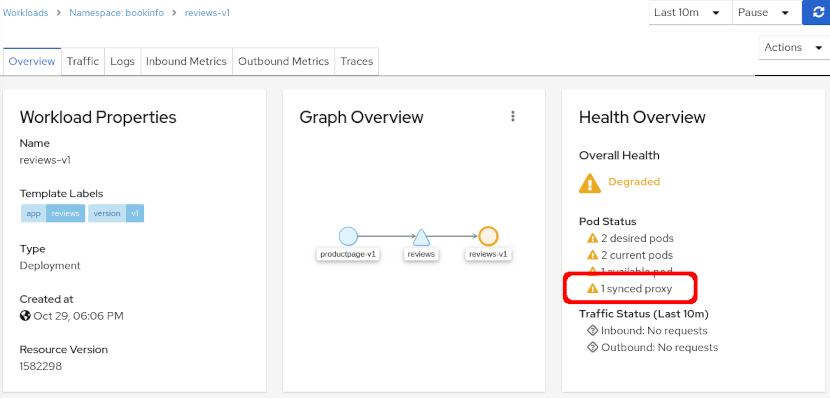Click Outbound: No requests text

pyautogui.click(x=660, y=348)
